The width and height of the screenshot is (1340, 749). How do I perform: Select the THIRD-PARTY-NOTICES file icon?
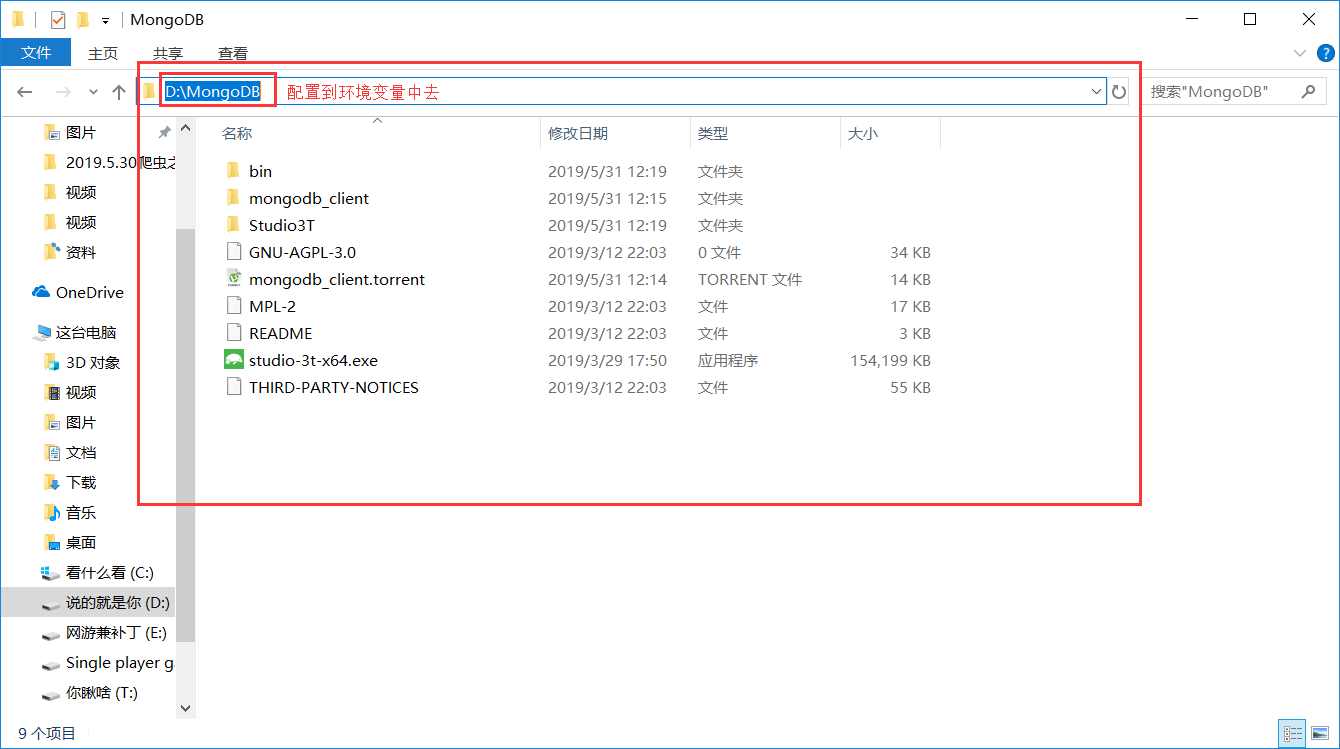pos(233,387)
